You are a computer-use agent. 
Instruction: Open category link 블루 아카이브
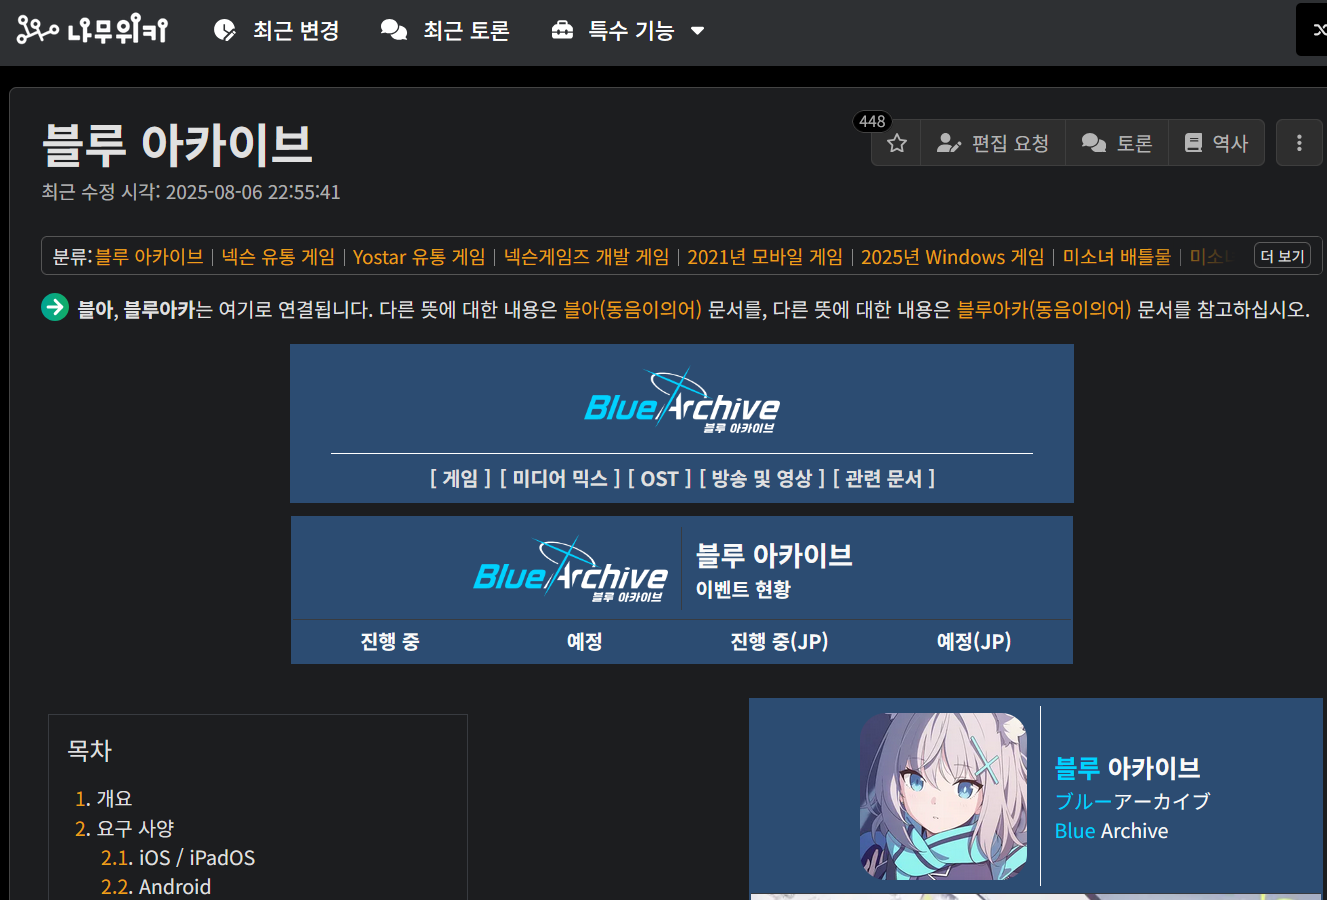click(149, 257)
